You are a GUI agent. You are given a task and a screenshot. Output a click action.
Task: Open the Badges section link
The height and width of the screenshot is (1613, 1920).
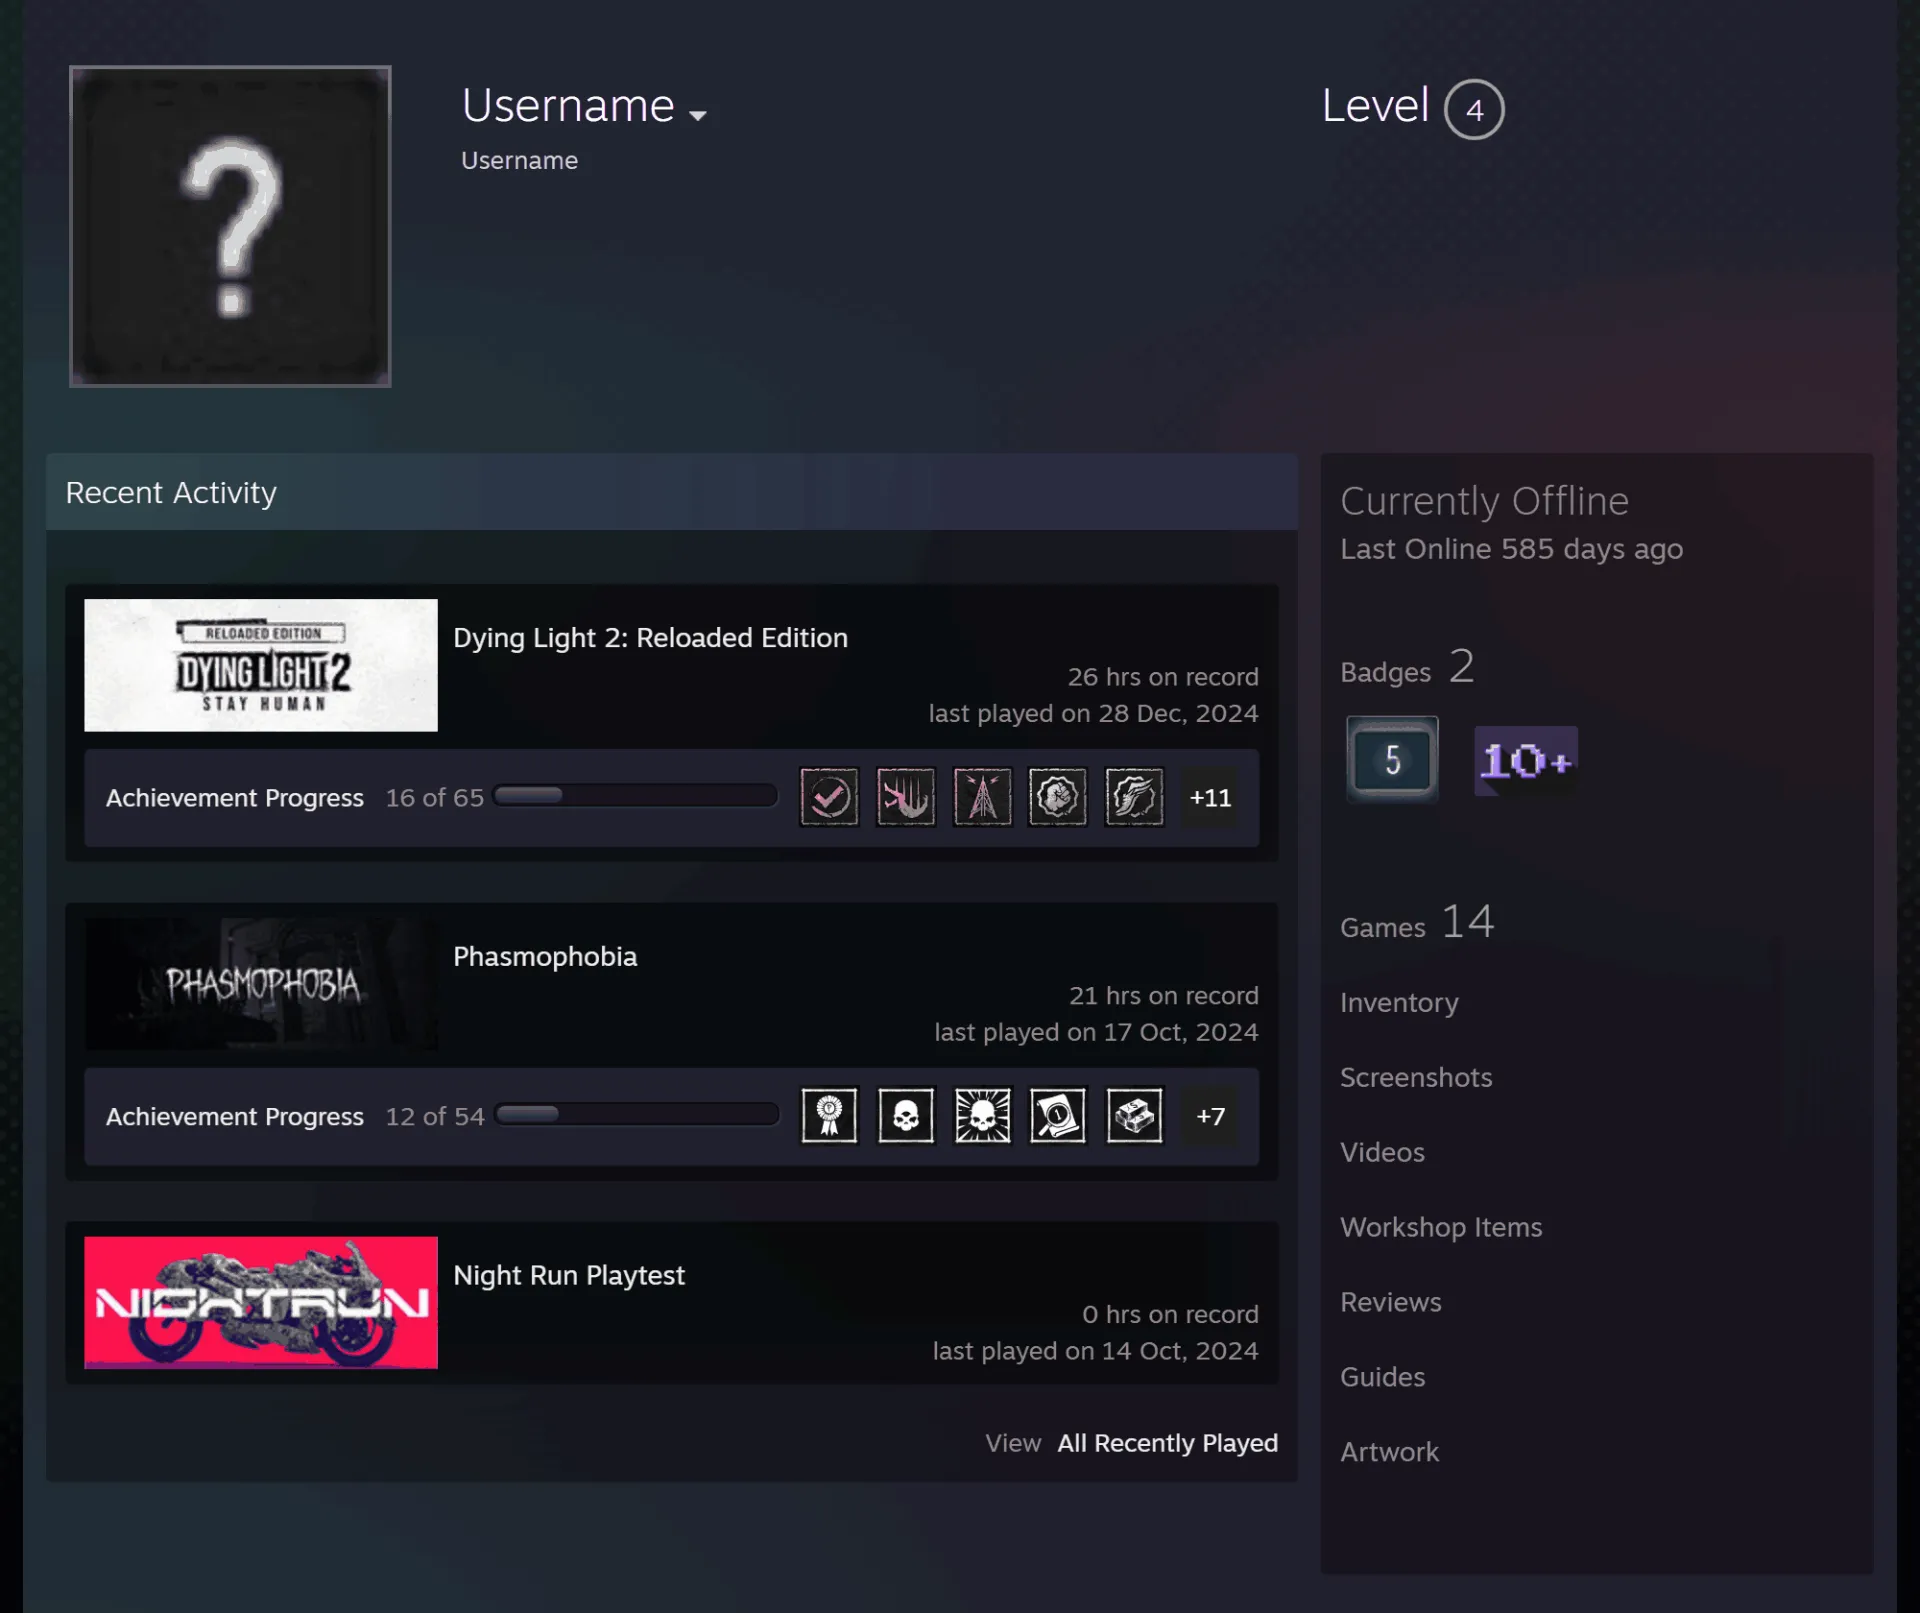click(x=1407, y=667)
